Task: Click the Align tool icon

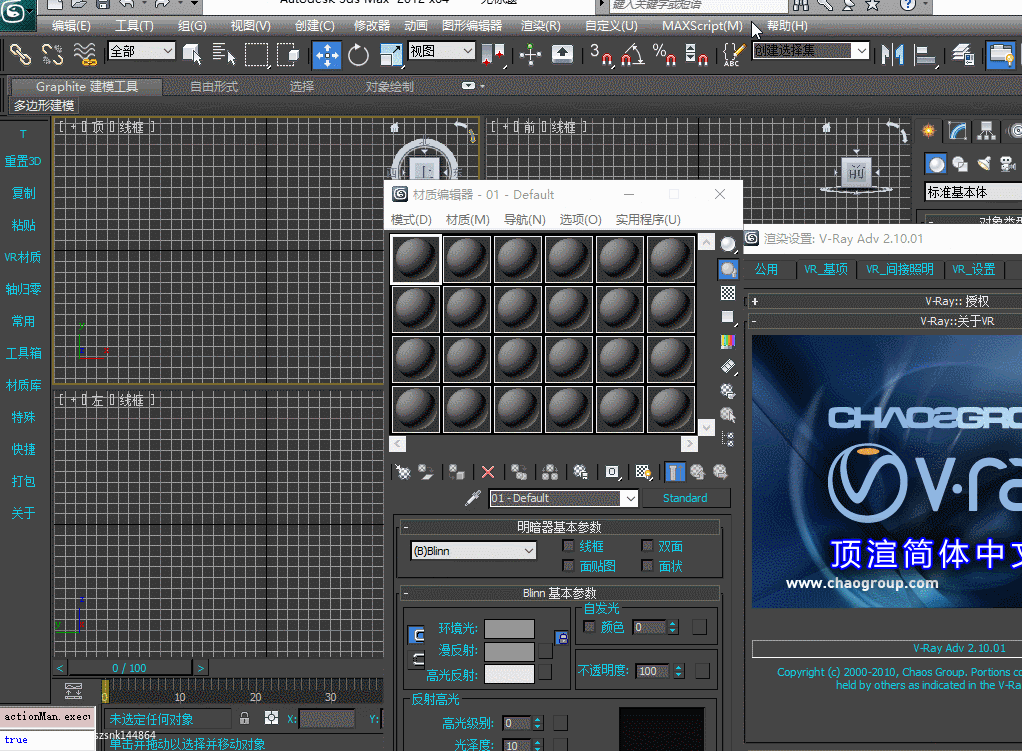Action: (925, 54)
